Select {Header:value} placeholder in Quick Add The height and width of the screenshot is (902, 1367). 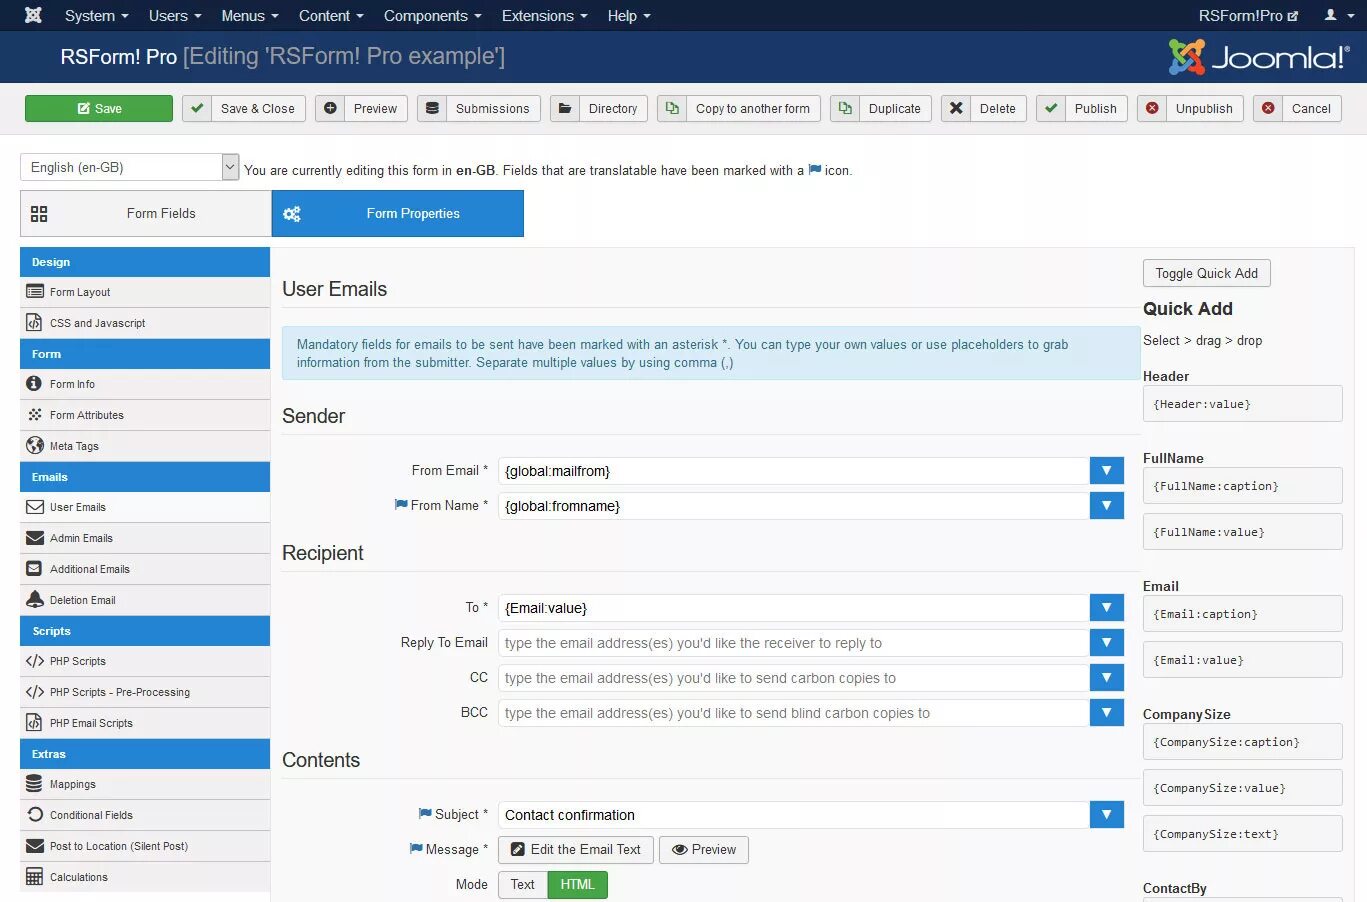[1243, 404]
